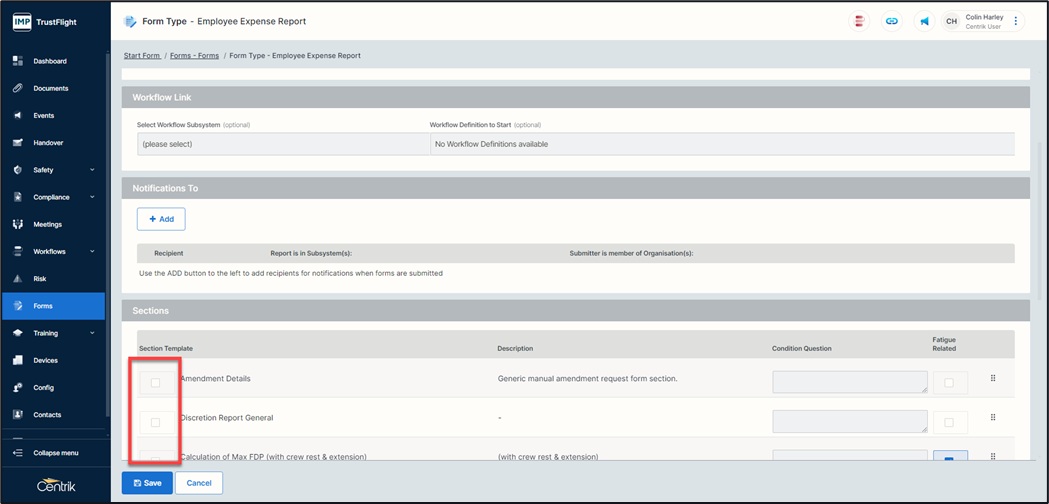Viewport: 1049px width, 504px height.
Task: Click the Centrik logo at sidebar bottom
Action: pyautogui.click(x=56, y=486)
